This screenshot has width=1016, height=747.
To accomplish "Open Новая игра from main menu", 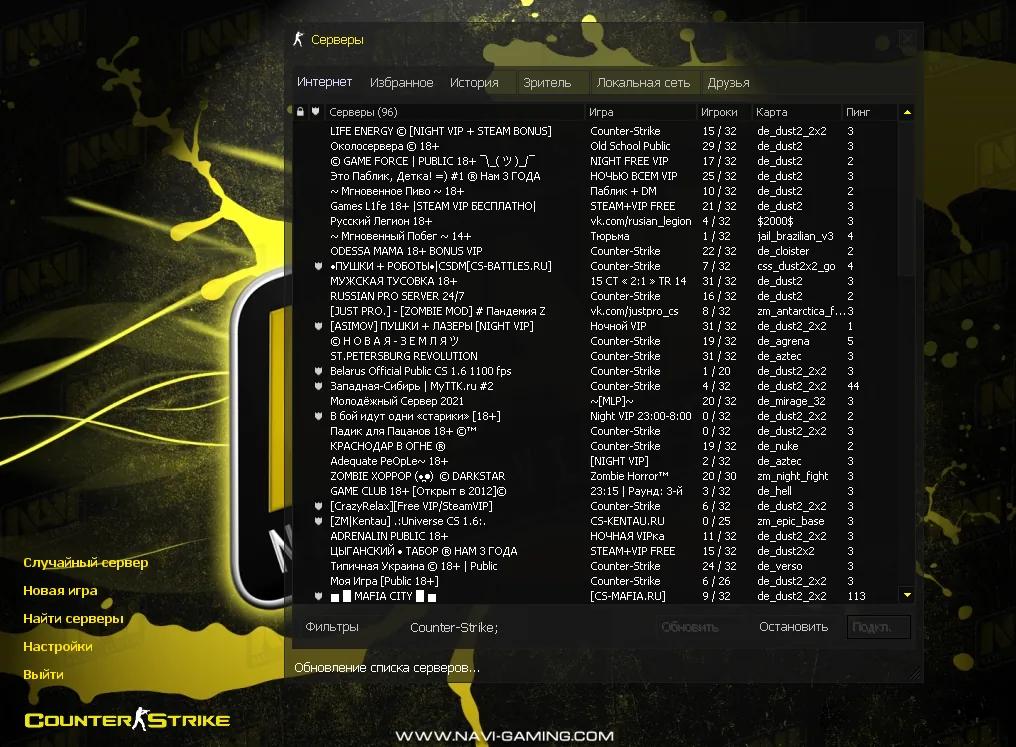I will [60, 590].
